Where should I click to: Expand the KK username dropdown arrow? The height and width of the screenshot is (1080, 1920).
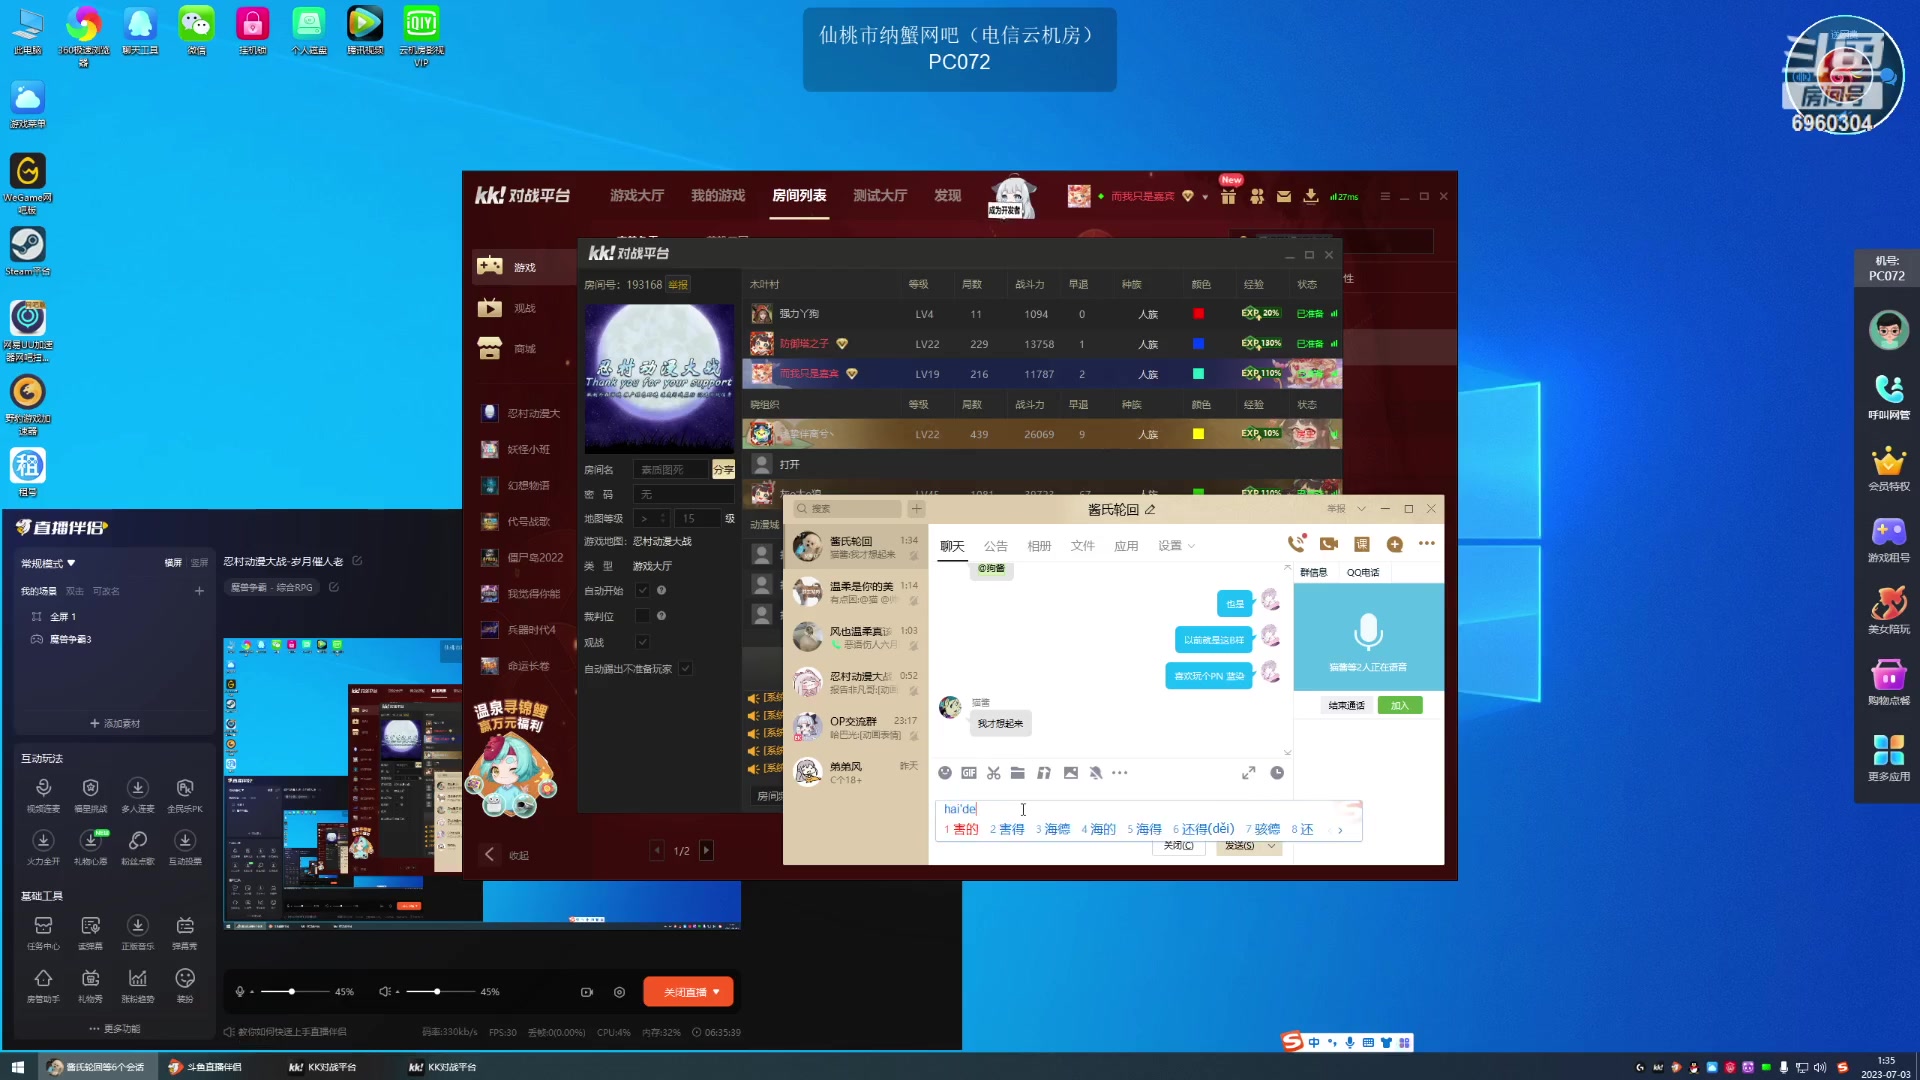[1204, 197]
